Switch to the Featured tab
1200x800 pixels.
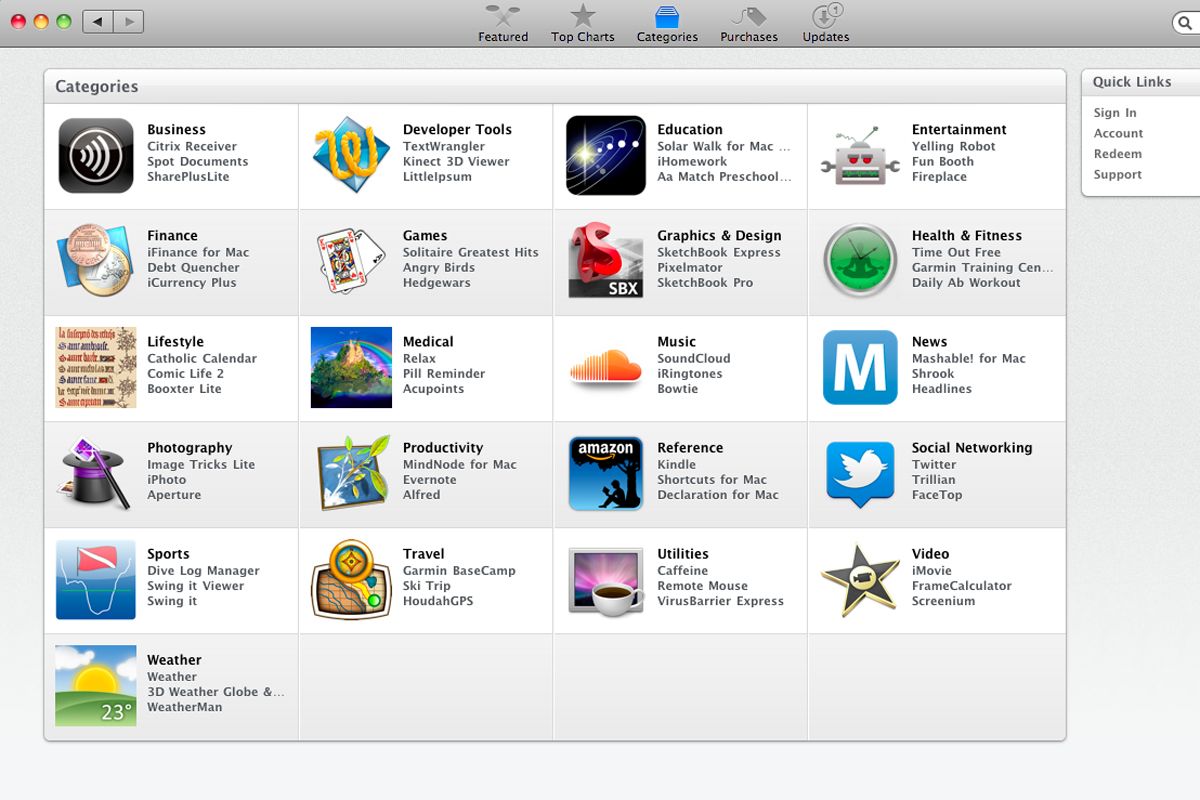[x=503, y=24]
